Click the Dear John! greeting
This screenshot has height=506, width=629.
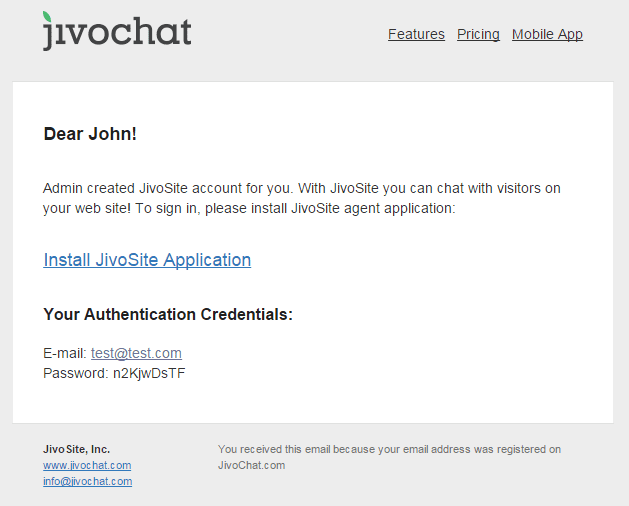click(90, 134)
